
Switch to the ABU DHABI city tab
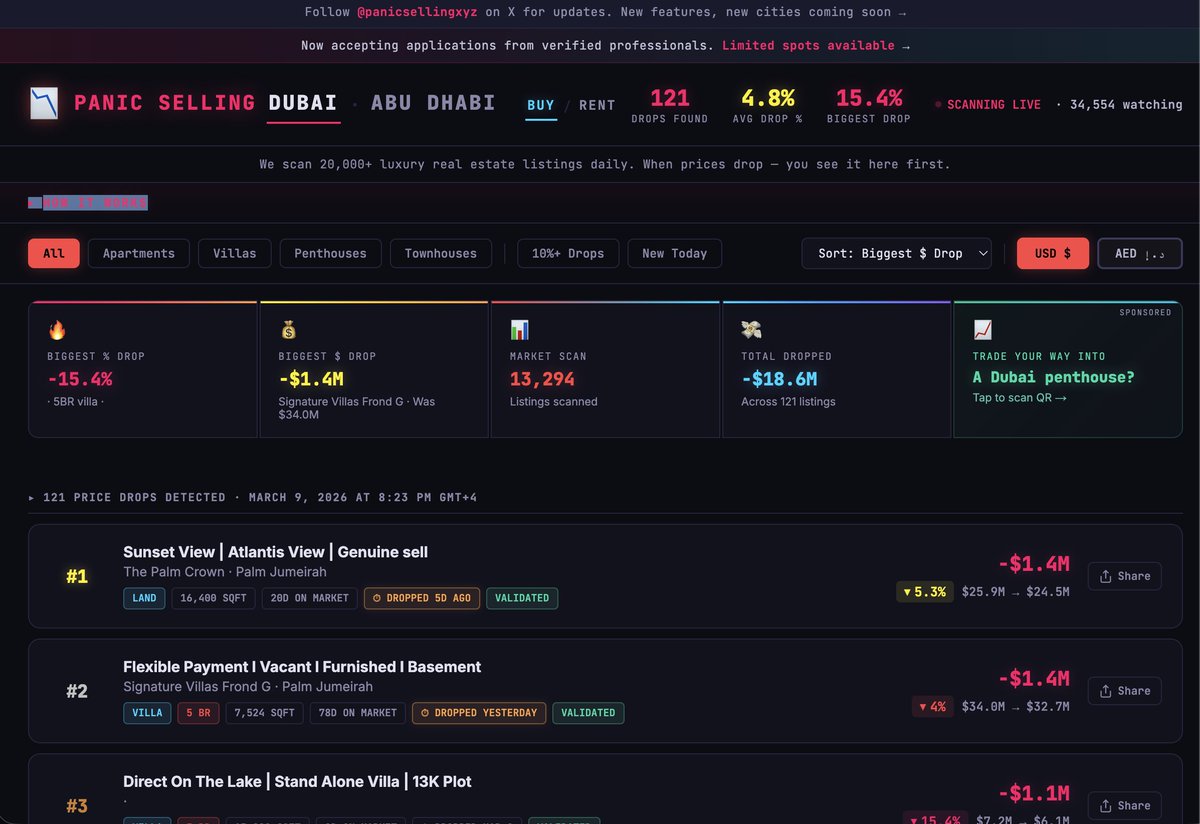tap(433, 103)
